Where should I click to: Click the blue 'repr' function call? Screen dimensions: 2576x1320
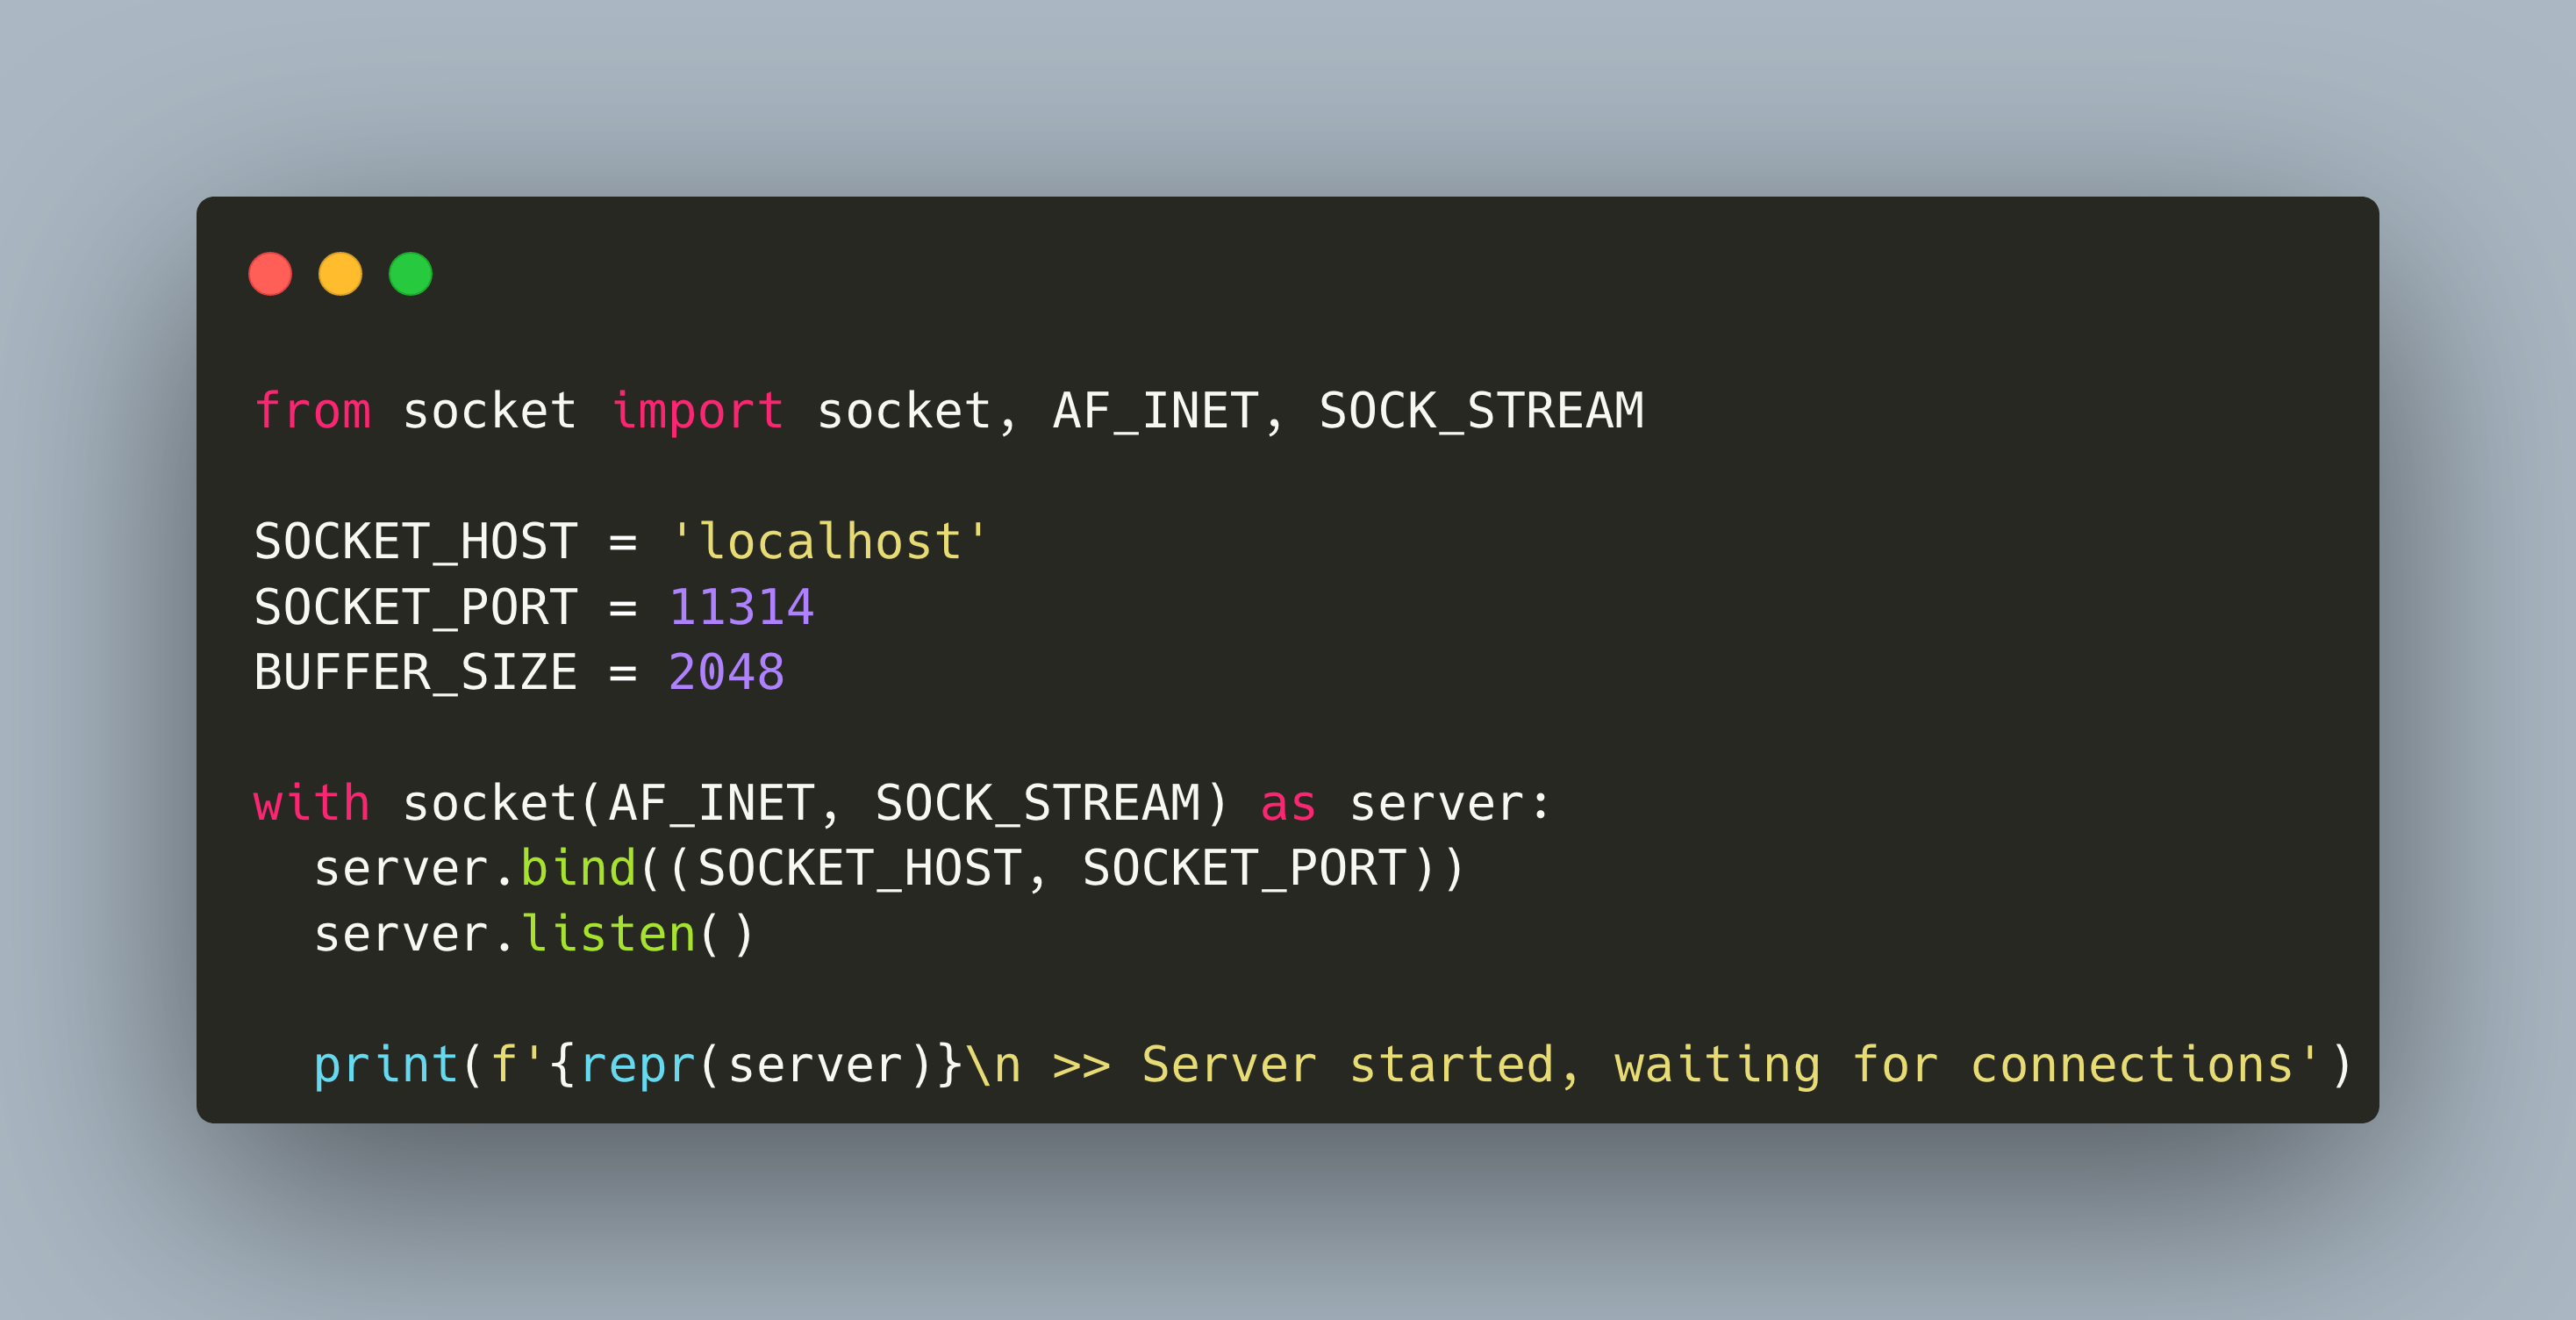click(638, 1065)
